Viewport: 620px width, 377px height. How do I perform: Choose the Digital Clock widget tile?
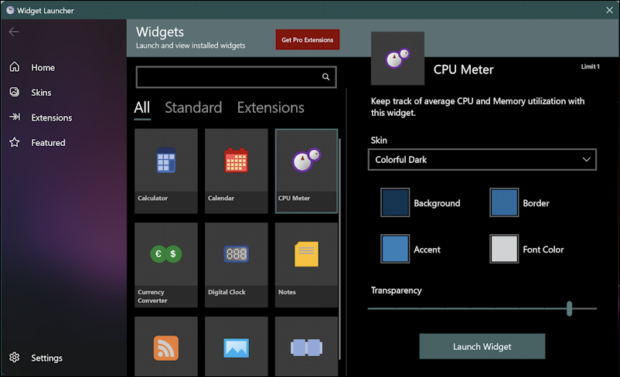236,265
